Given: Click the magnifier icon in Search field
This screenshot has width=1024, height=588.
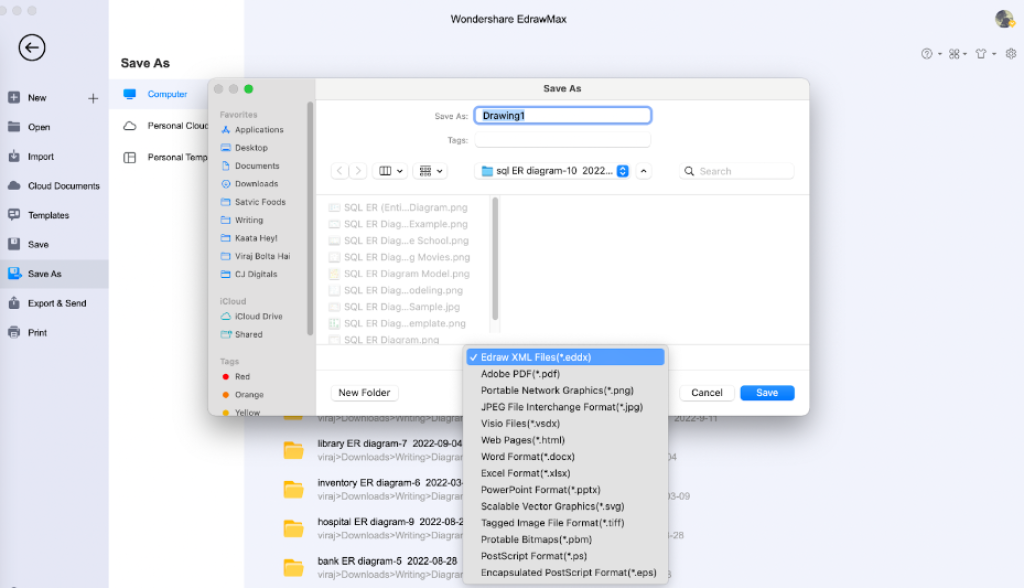Looking at the screenshot, I should coord(689,171).
